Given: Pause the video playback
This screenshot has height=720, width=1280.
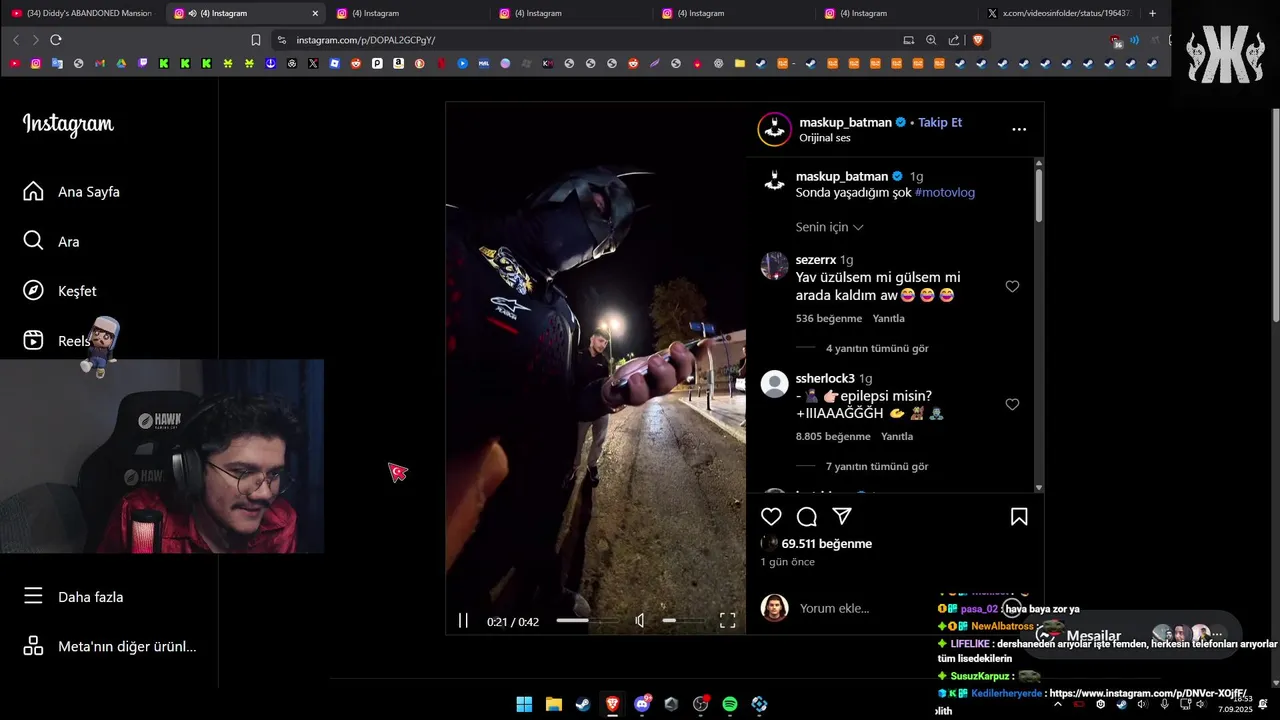Looking at the screenshot, I should (x=463, y=620).
